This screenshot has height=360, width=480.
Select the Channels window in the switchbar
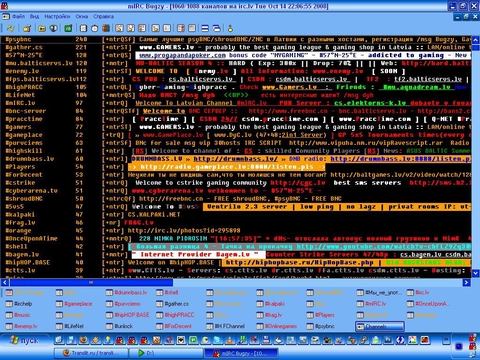tap(380, 326)
